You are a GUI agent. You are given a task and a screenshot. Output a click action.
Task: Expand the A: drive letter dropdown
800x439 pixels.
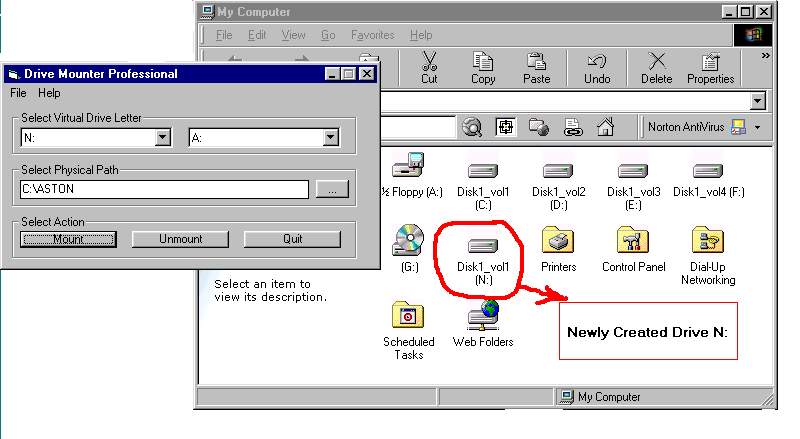[x=331, y=137]
